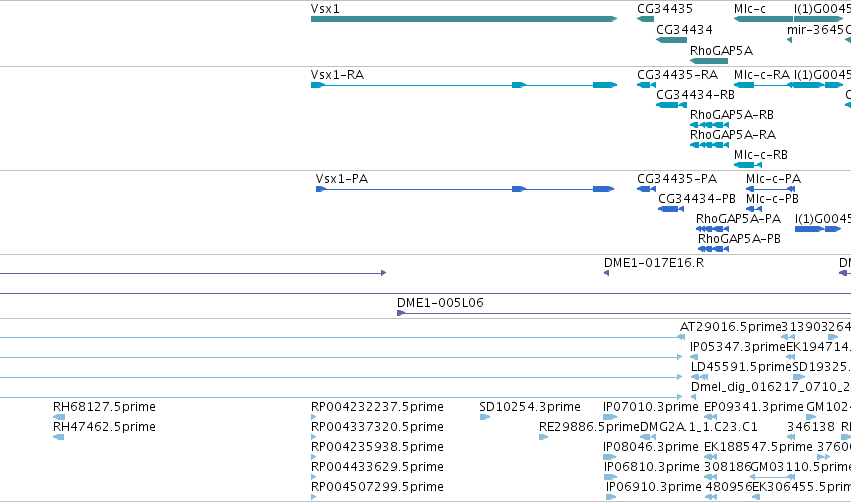
Task: Click the Vsx1 gene label
Action: (x=325, y=9)
